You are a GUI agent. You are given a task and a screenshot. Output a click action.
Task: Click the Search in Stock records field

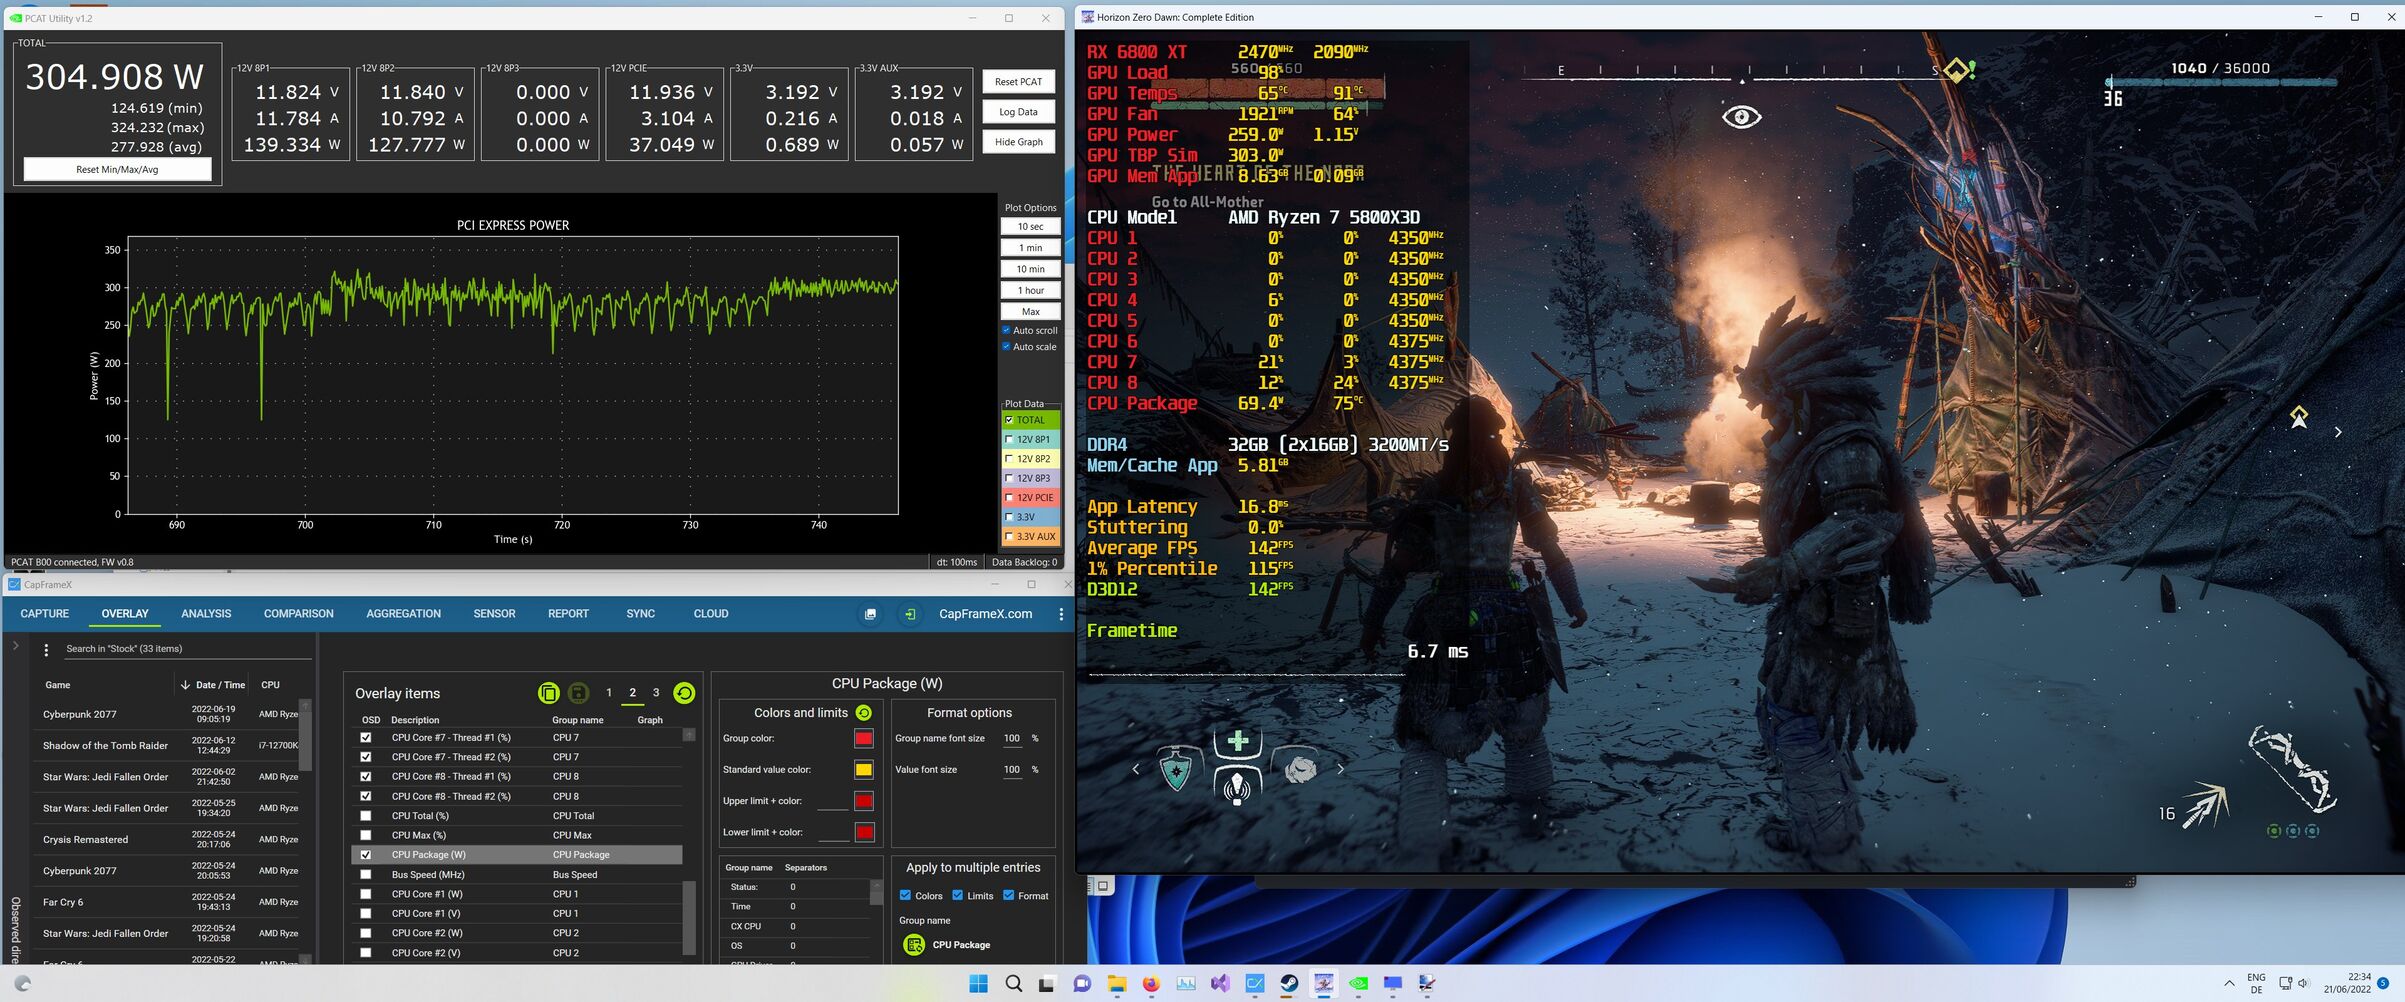point(188,649)
